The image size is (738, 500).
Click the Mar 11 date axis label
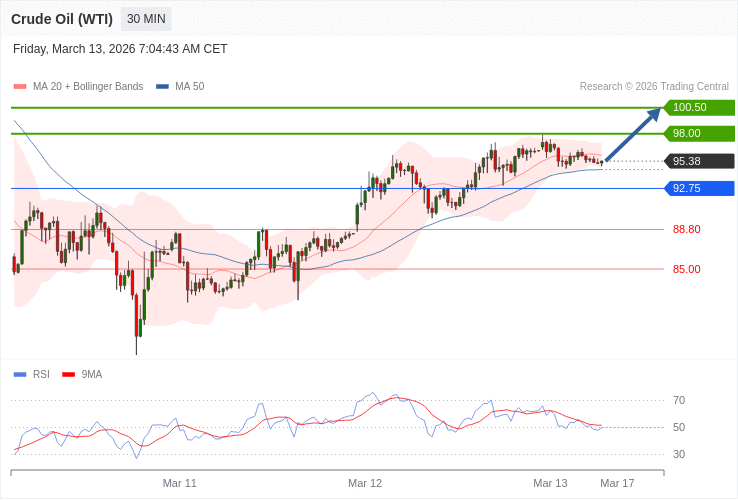tap(180, 483)
